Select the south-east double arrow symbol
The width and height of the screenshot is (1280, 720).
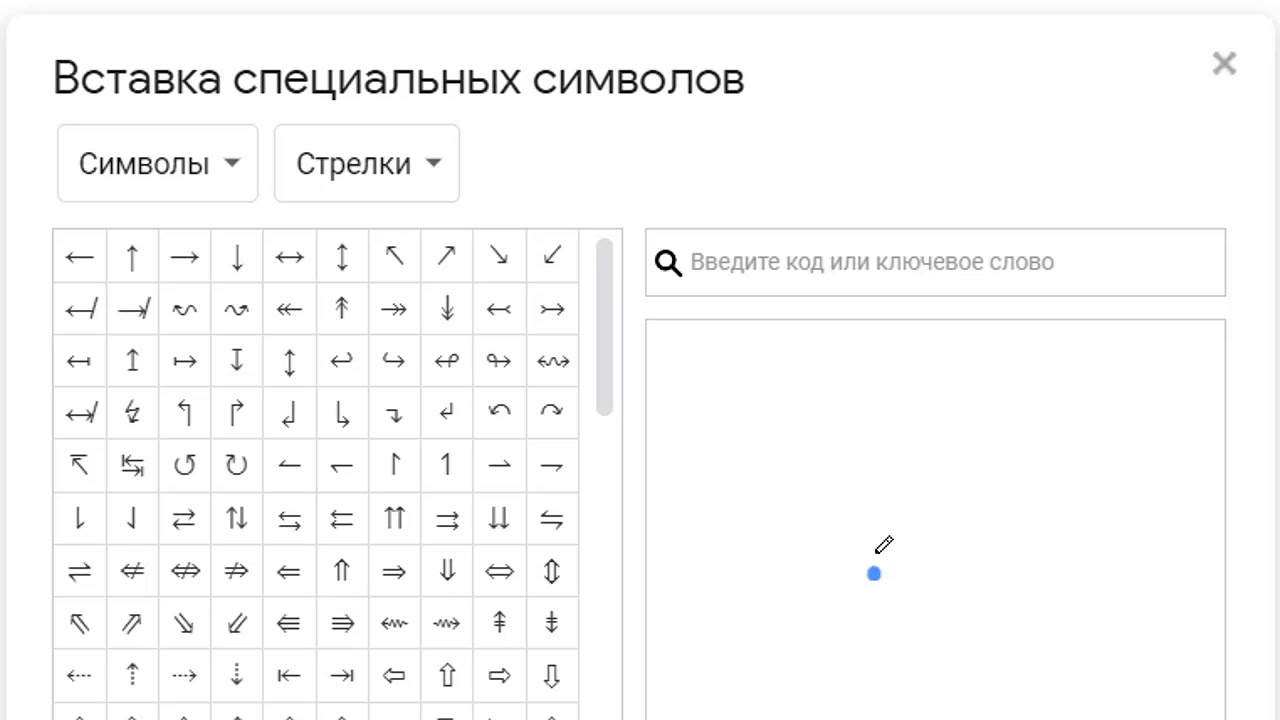184,622
